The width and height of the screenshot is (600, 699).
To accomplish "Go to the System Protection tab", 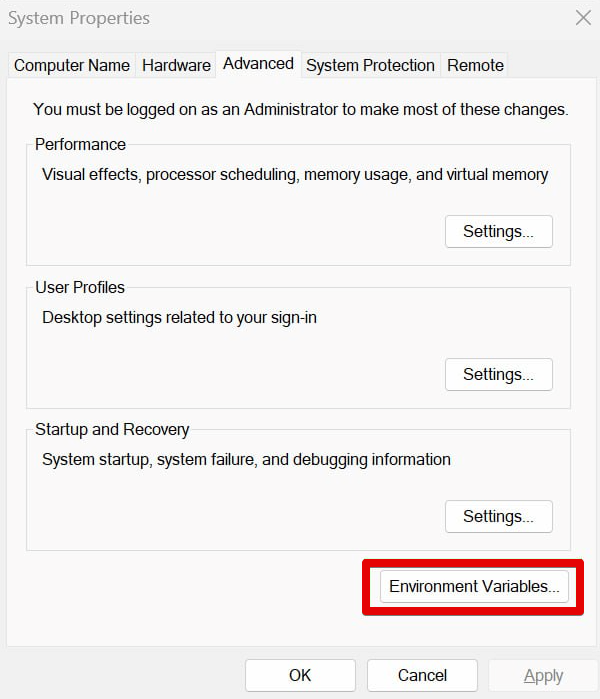I will pyautogui.click(x=370, y=65).
